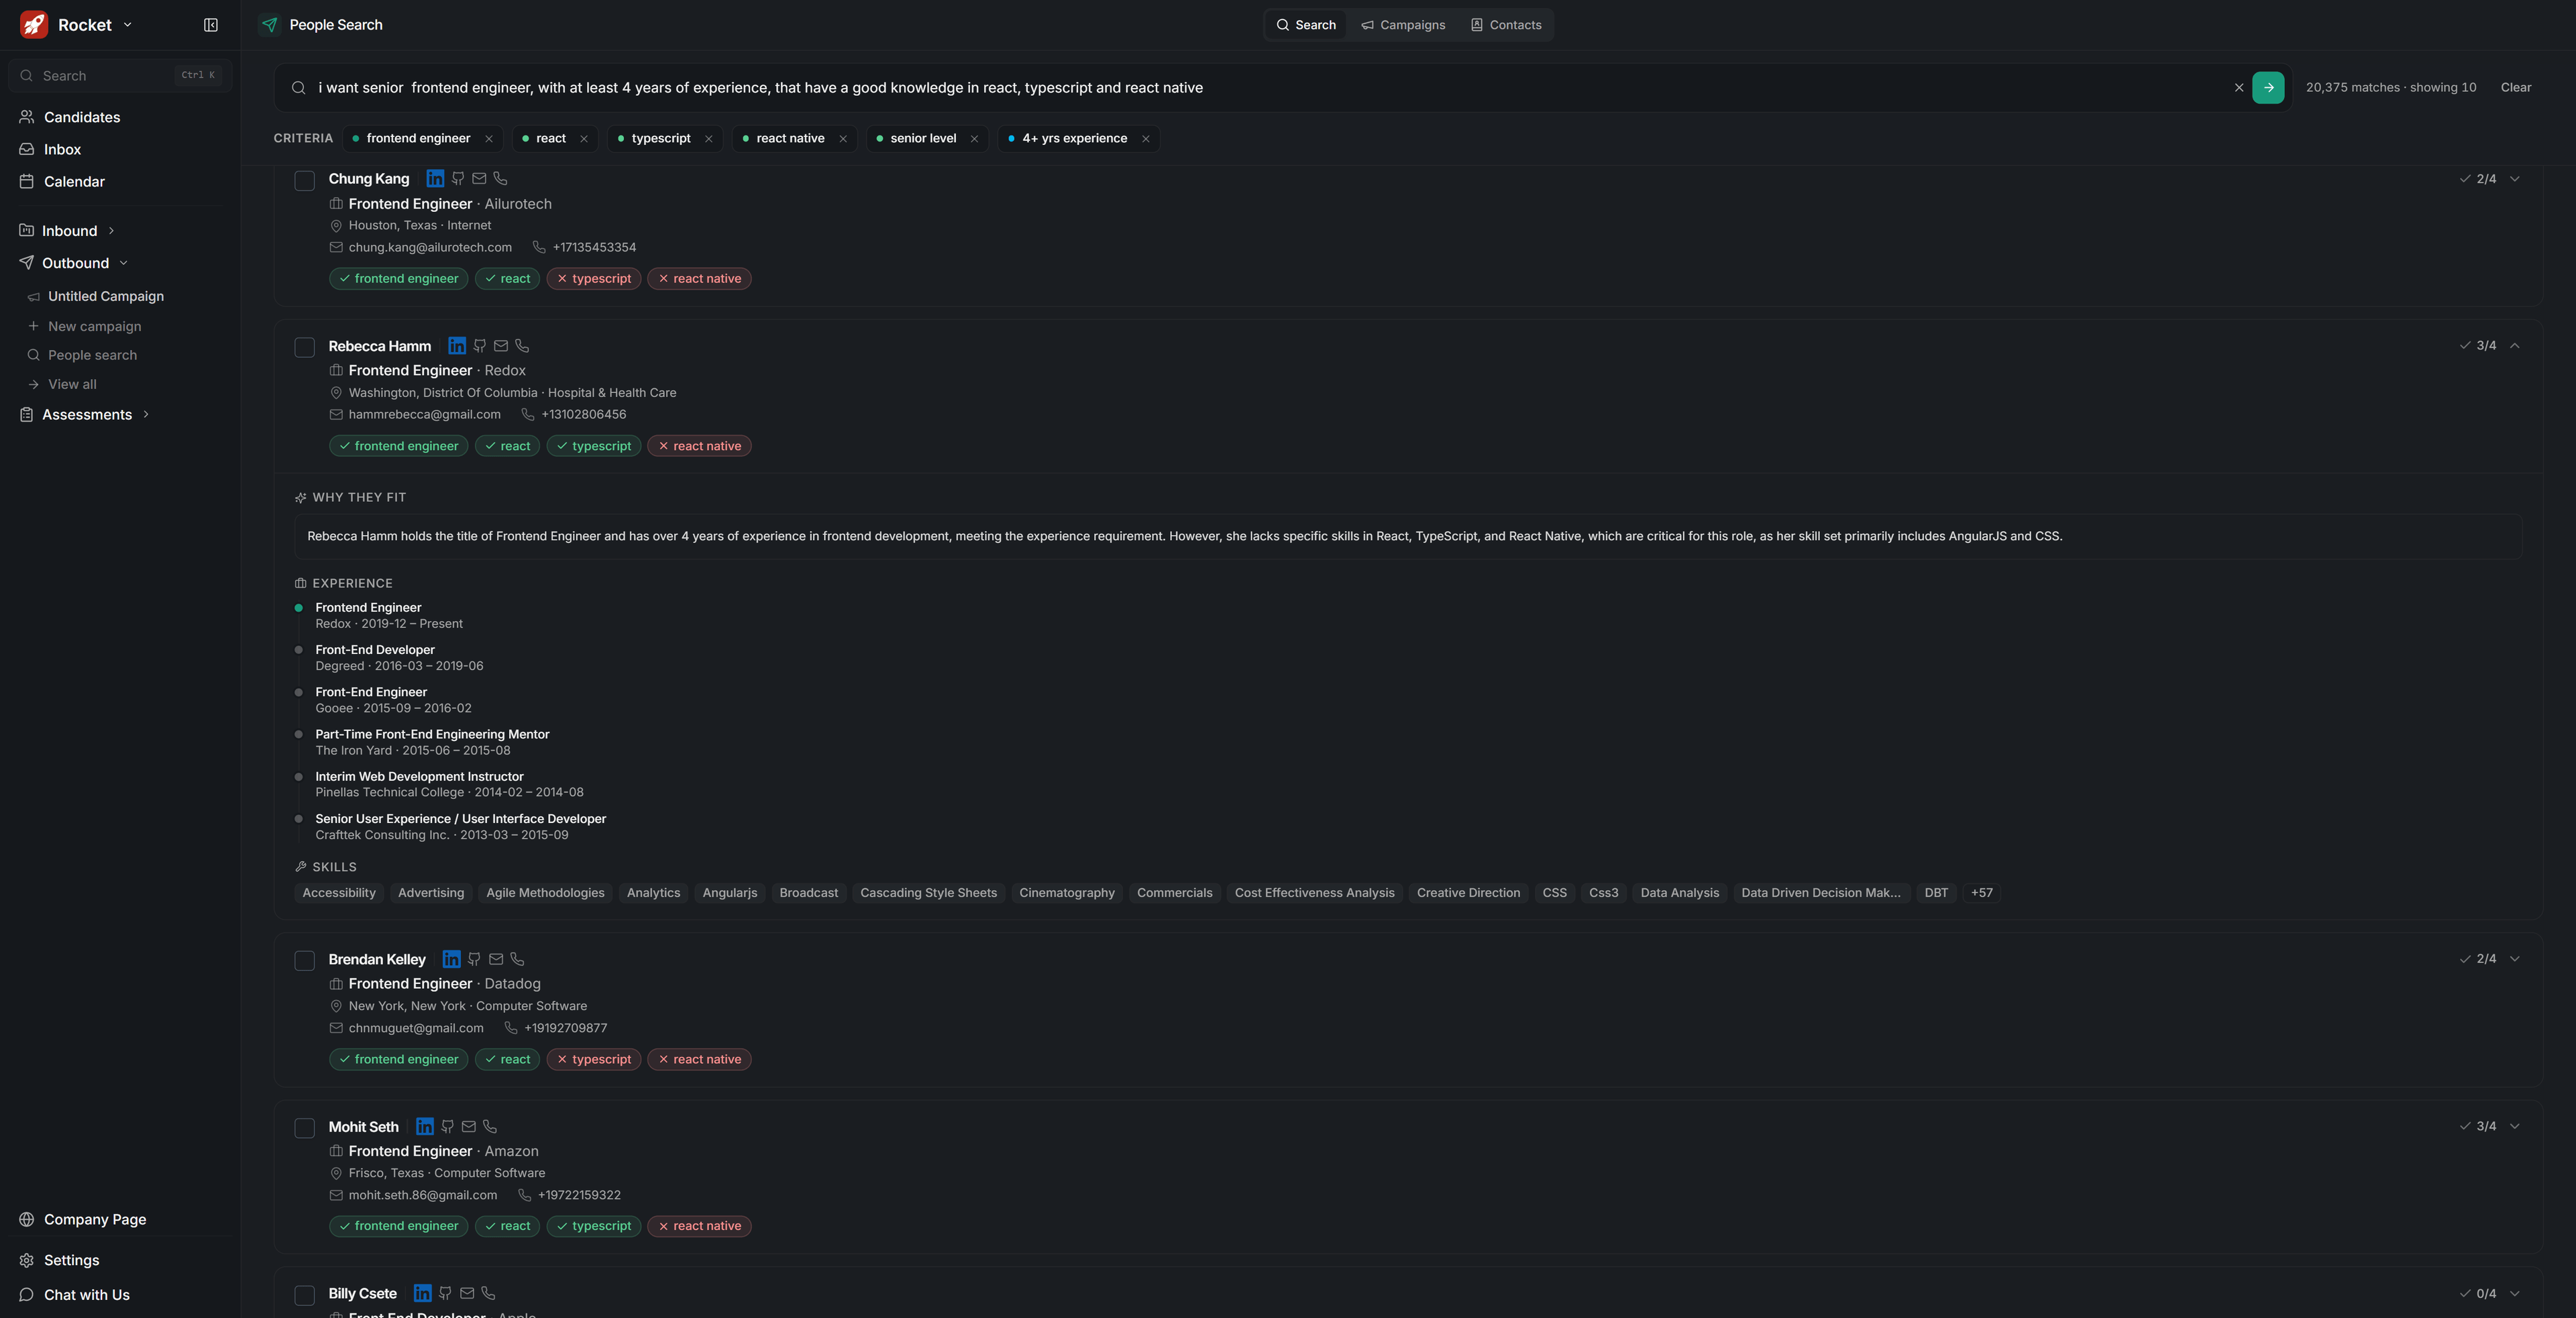Click Chung Kang's email icon
The image size is (2576, 1318).
479,179
